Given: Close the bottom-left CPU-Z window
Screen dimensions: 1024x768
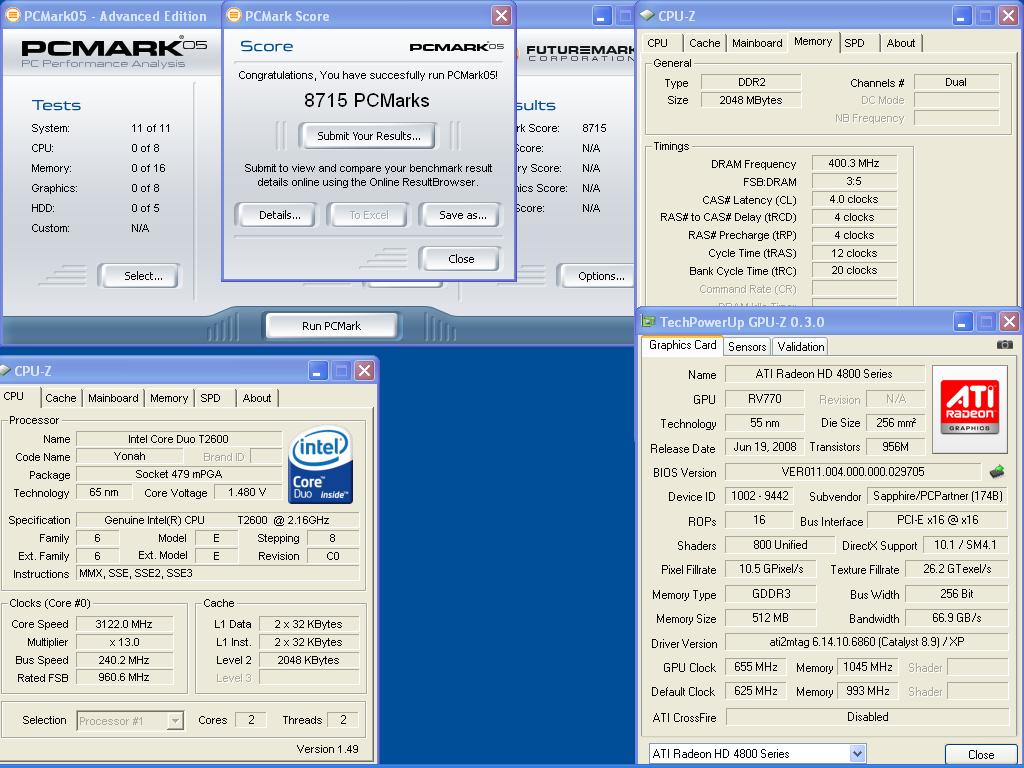Looking at the screenshot, I should click(364, 371).
